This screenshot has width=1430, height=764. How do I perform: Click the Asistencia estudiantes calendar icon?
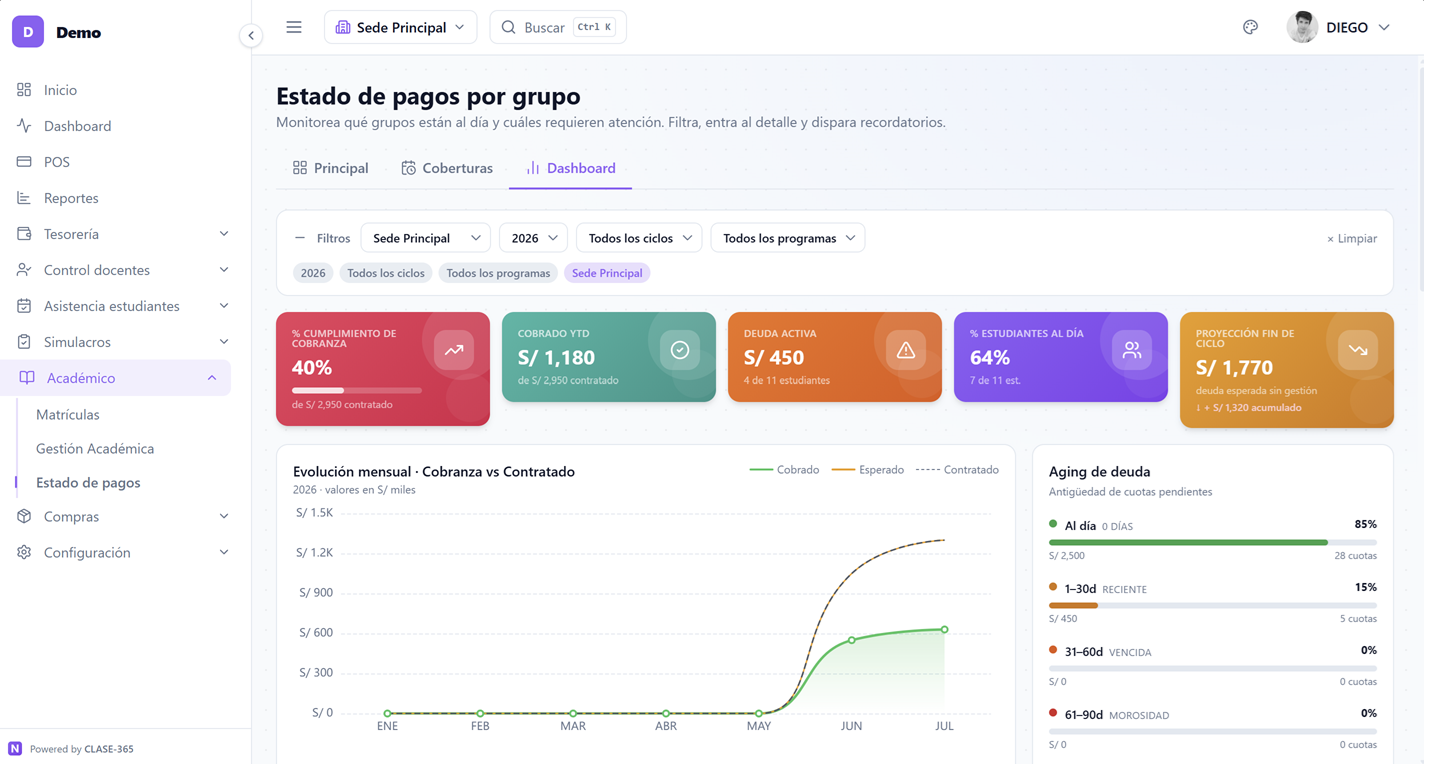(x=24, y=306)
